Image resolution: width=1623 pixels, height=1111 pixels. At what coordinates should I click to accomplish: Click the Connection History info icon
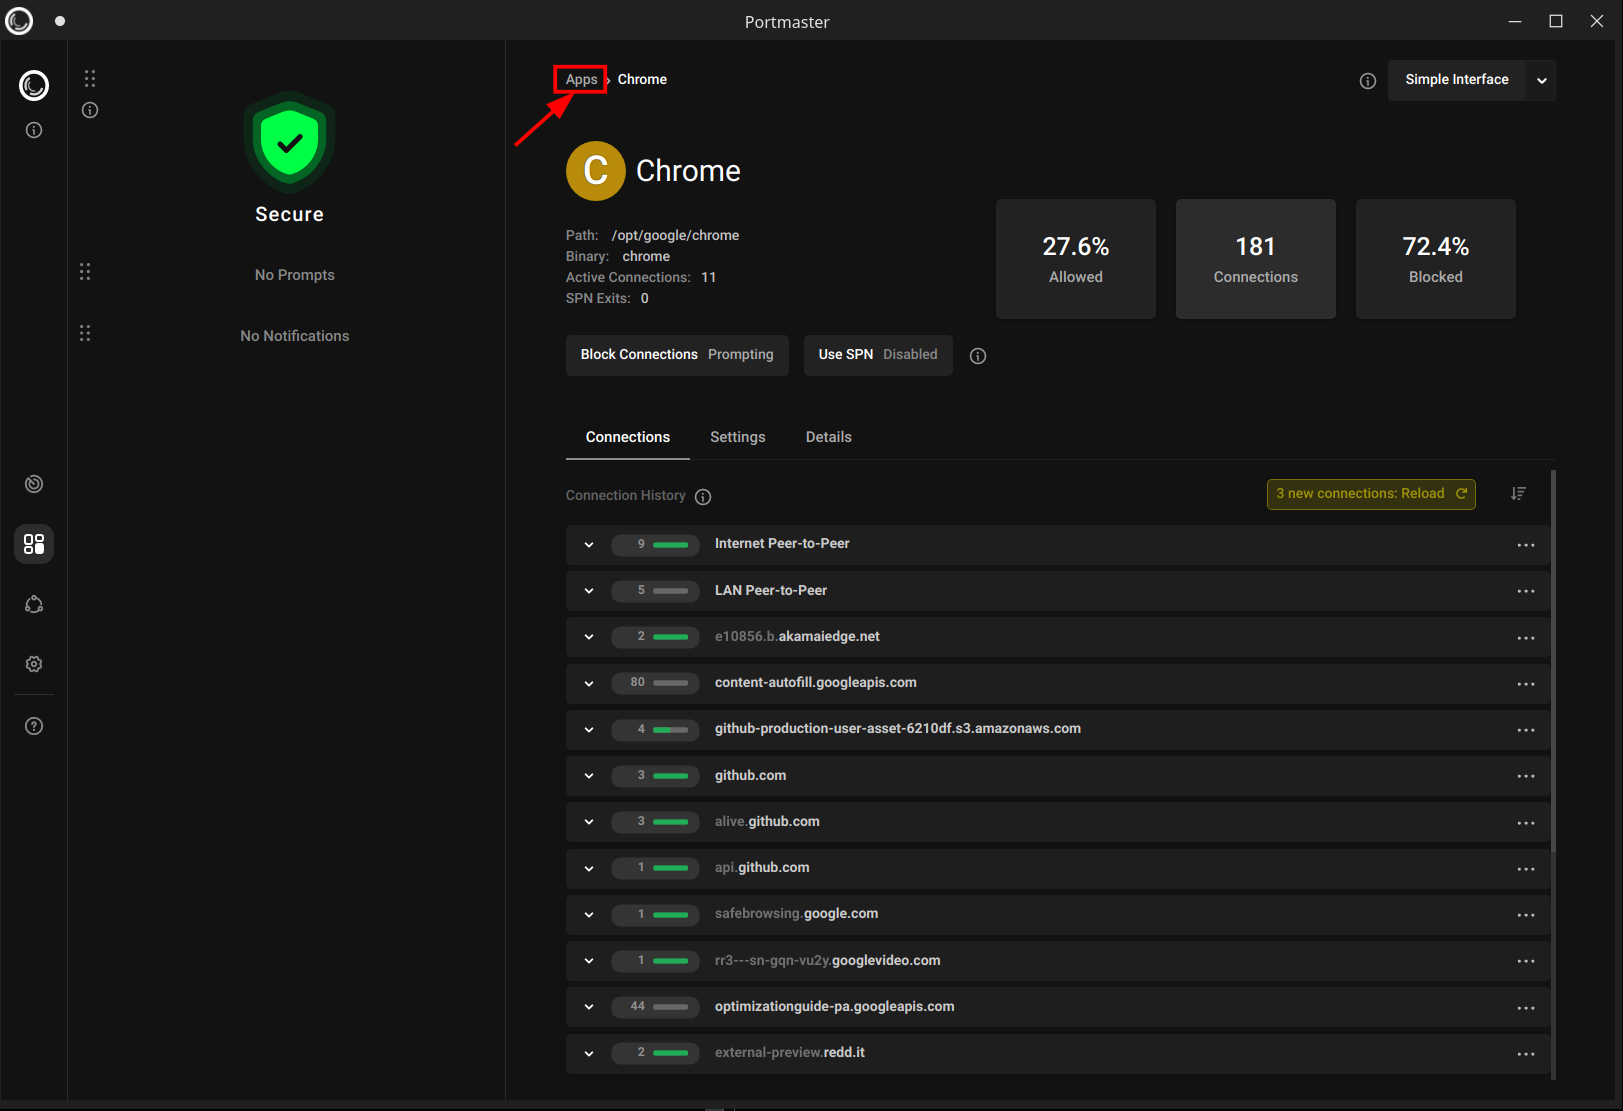(703, 497)
